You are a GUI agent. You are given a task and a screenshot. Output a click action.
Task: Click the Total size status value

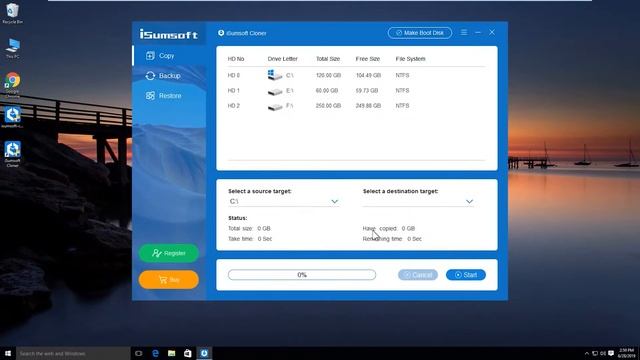[x=264, y=228]
